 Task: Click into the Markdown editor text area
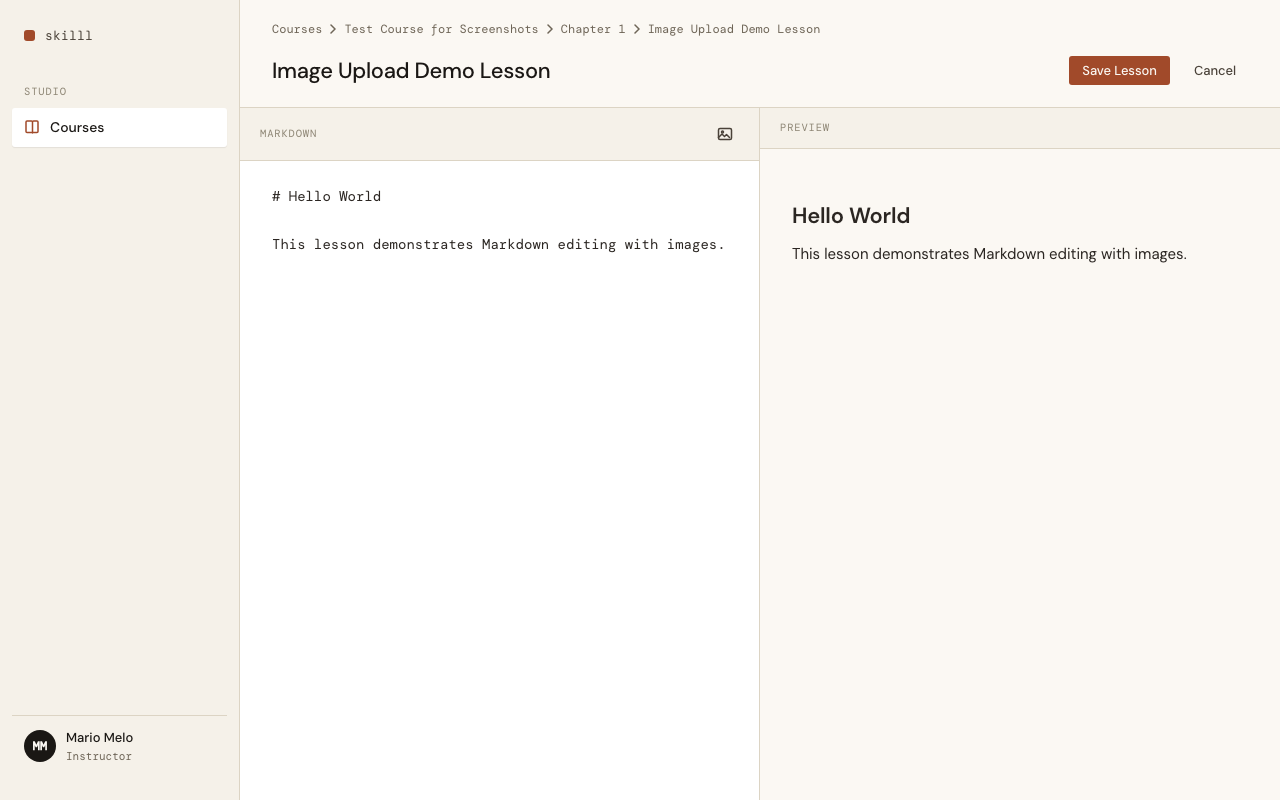[499, 480]
